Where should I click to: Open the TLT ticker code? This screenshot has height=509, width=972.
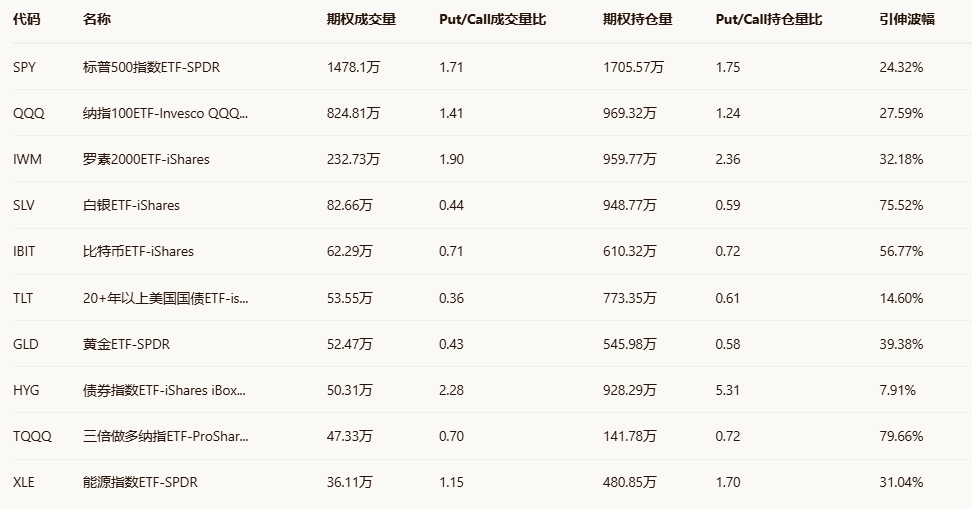24,297
